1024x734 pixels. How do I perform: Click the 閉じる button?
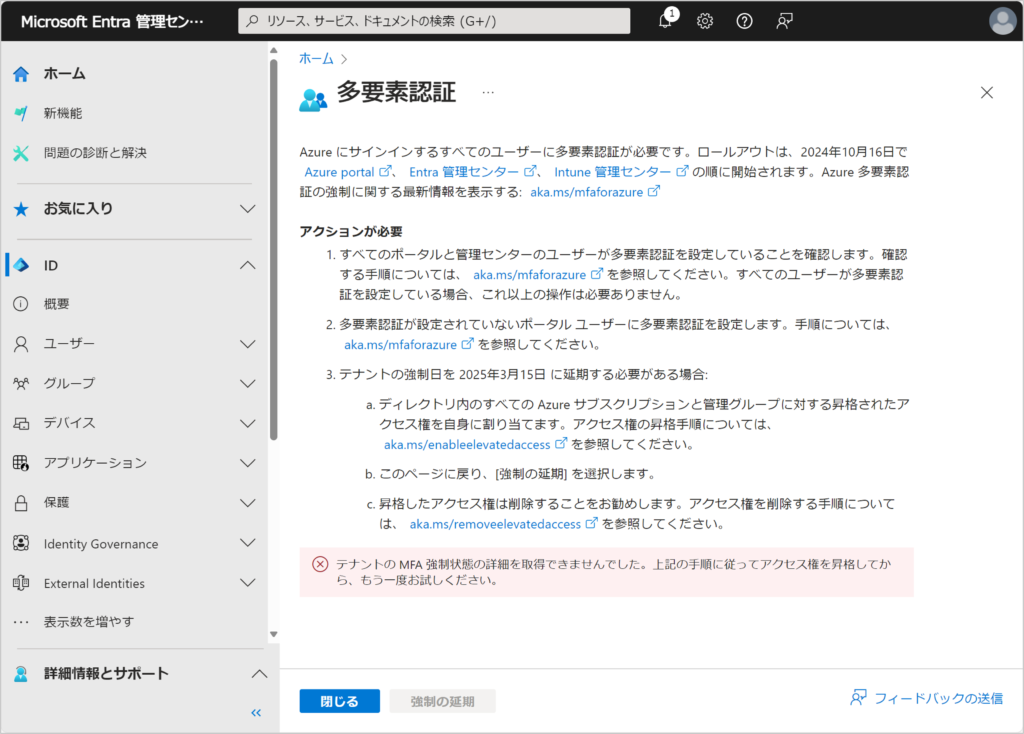click(340, 701)
